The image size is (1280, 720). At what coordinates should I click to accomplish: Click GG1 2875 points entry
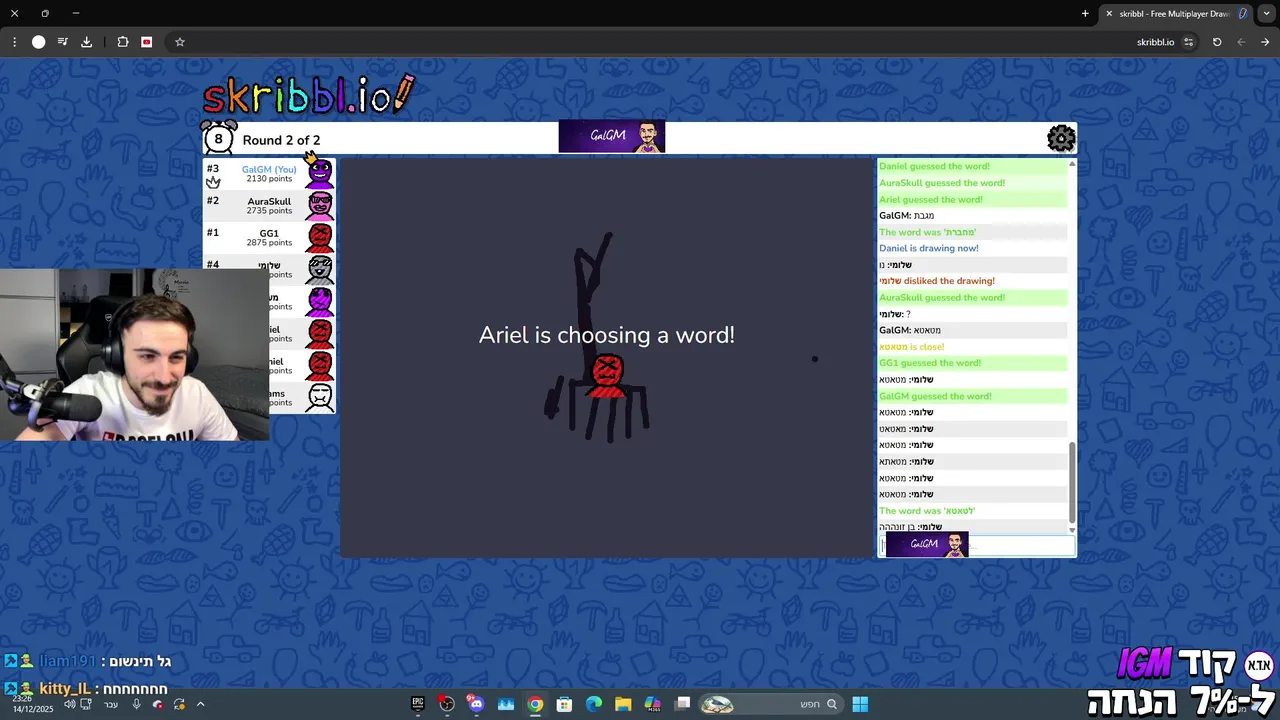[269, 238]
